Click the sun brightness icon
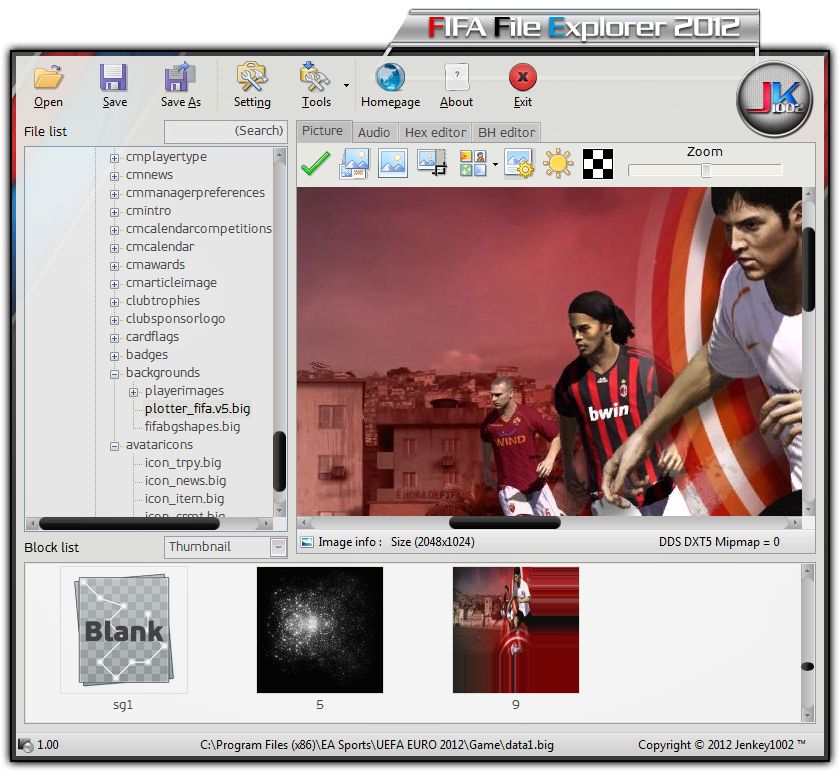 pos(557,164)
